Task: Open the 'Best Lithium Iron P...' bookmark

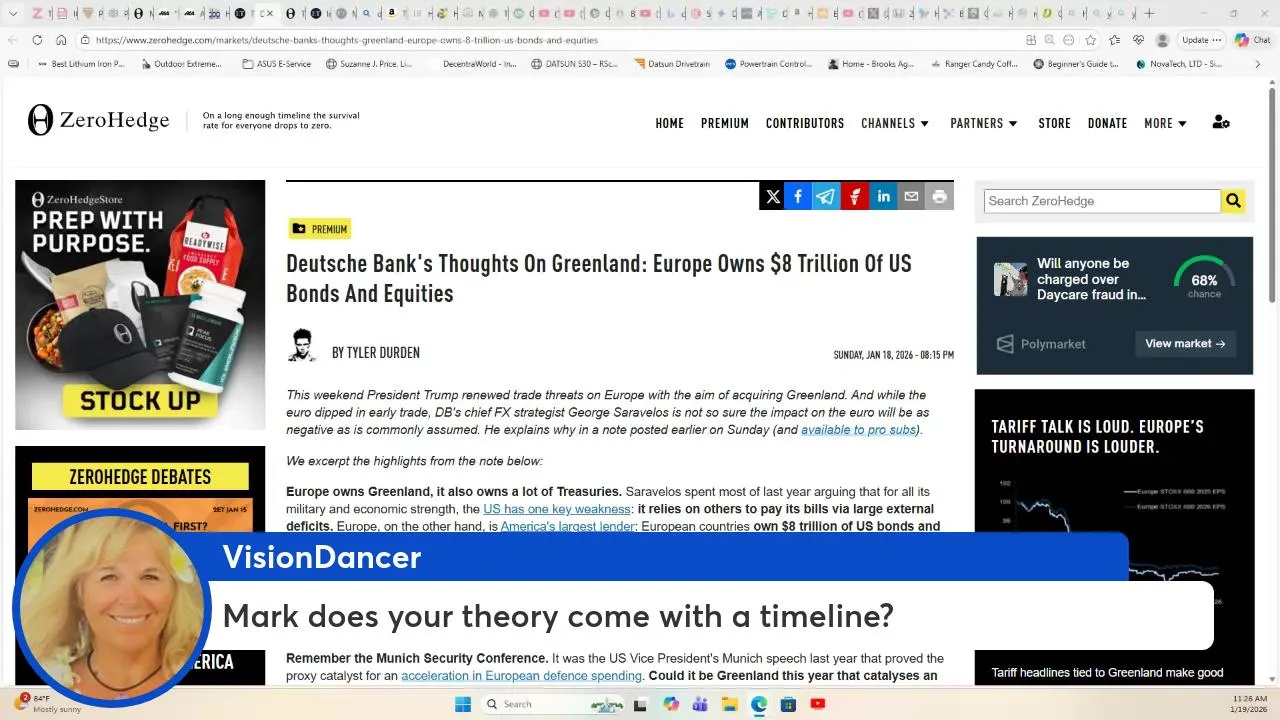Action: (x=80, y=63)
